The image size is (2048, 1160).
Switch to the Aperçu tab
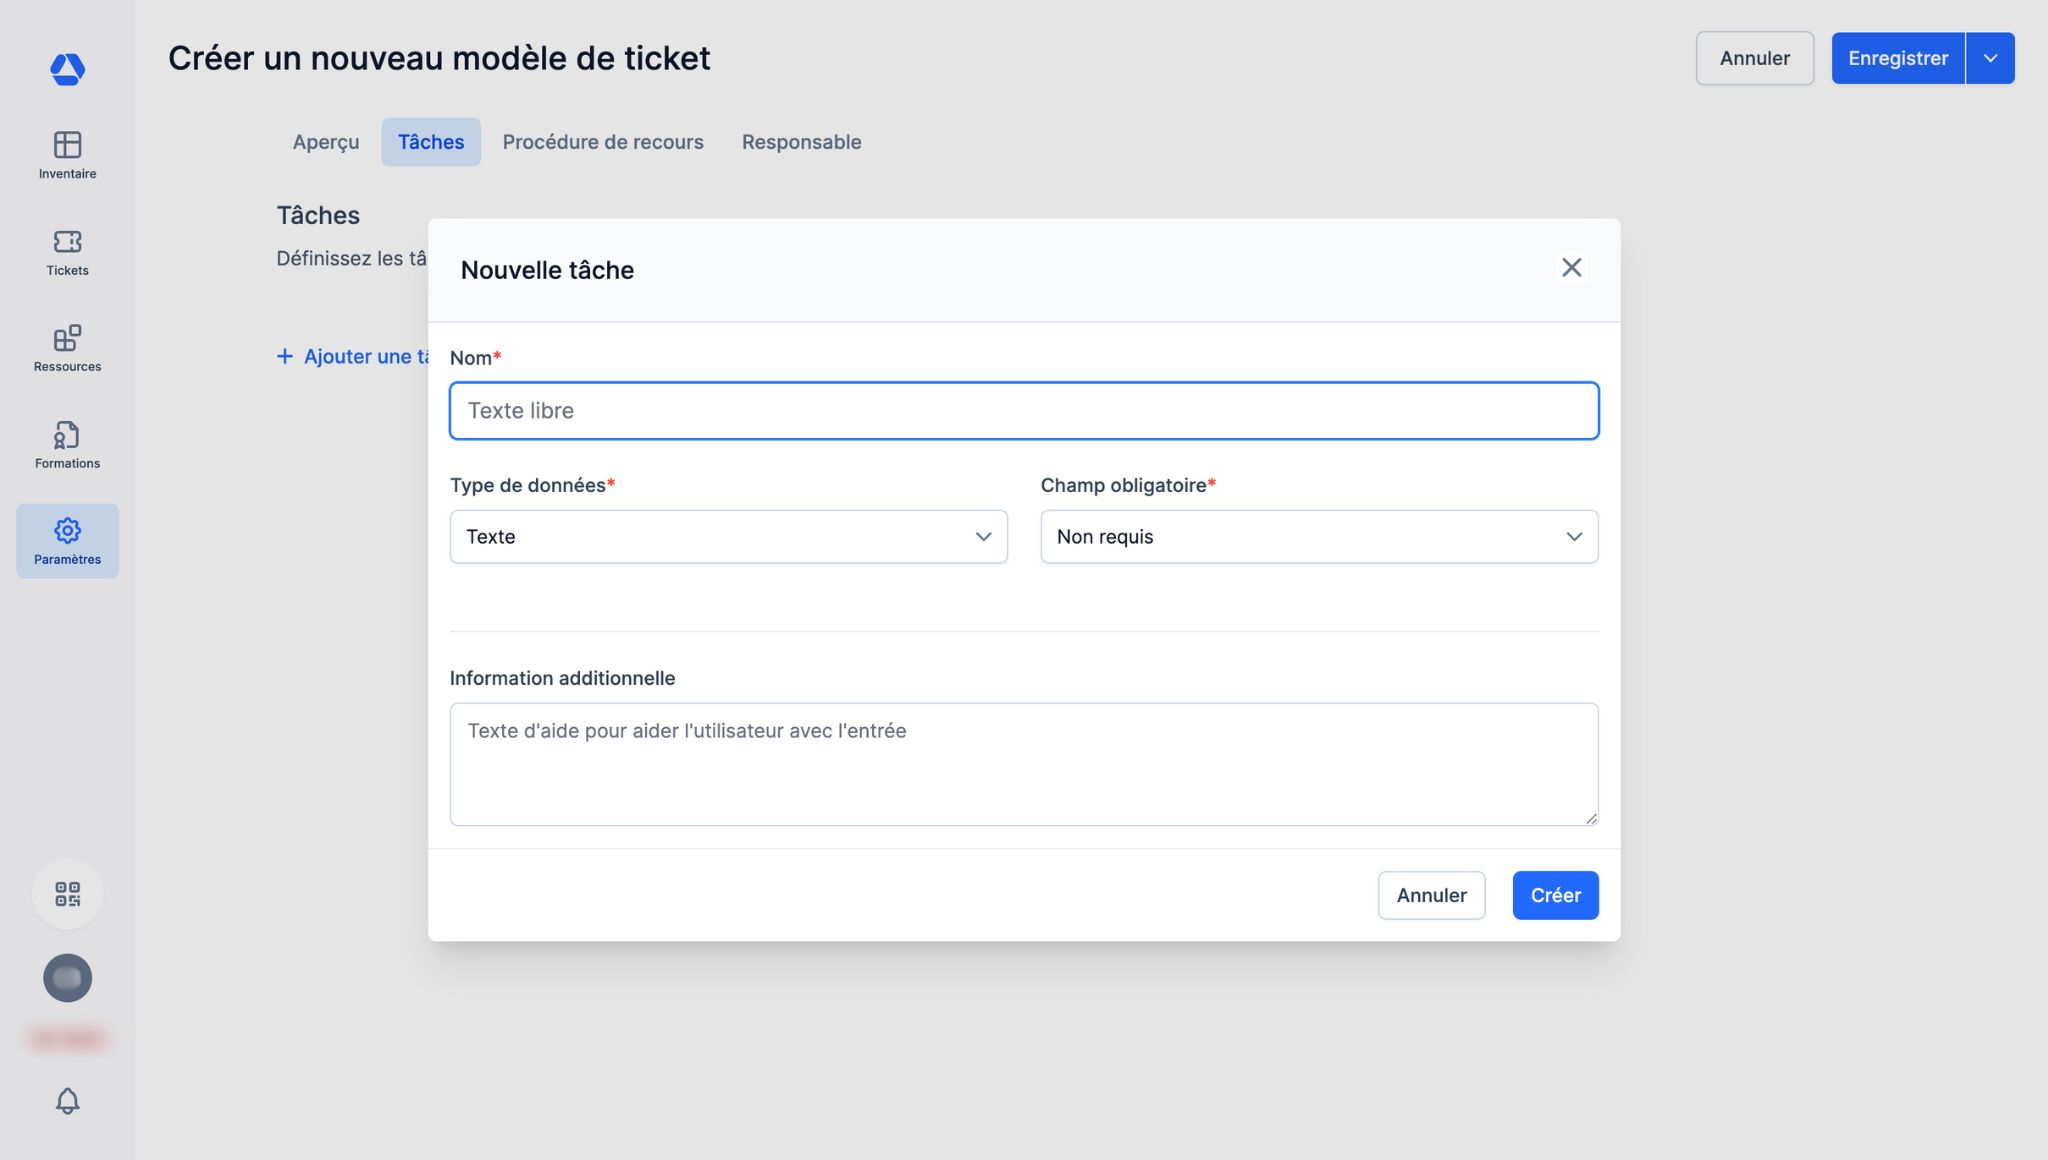[325, 142]
